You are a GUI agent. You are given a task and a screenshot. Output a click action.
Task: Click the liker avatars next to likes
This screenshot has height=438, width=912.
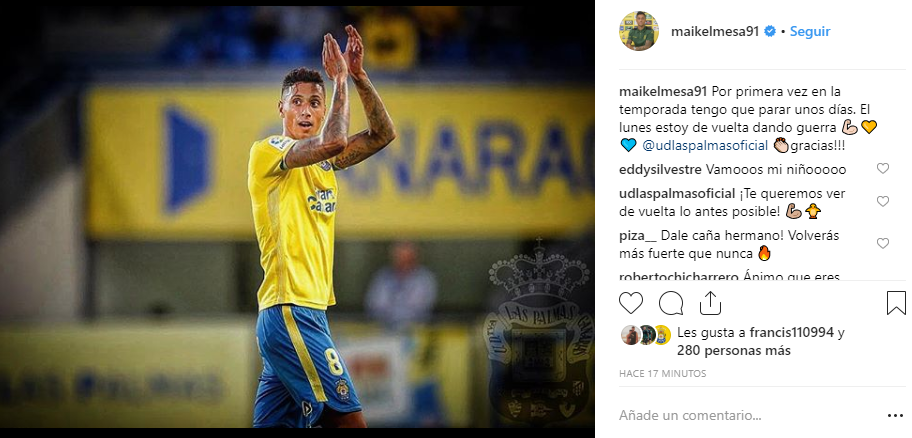(645, 334)
